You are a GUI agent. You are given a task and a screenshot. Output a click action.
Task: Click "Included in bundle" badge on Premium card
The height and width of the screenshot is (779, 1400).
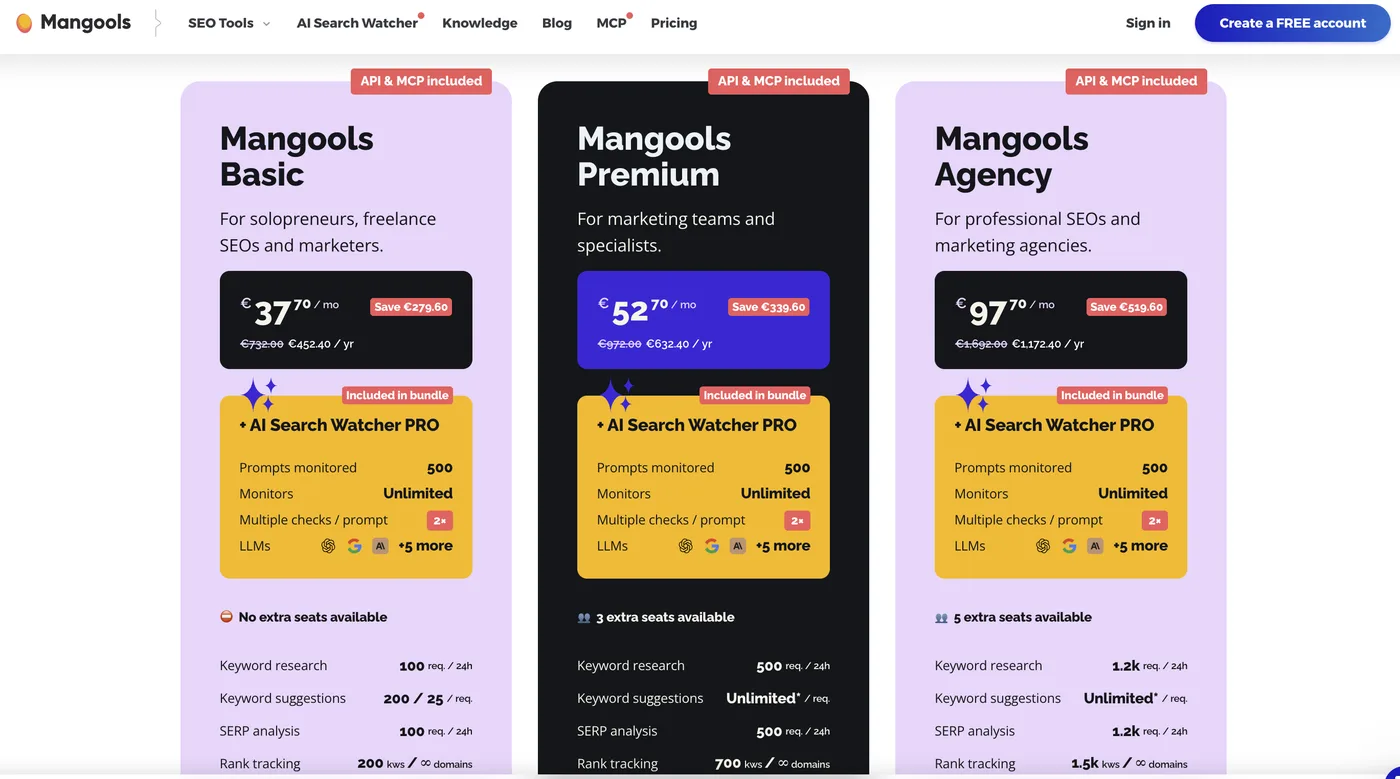click(x=755, y=395)
